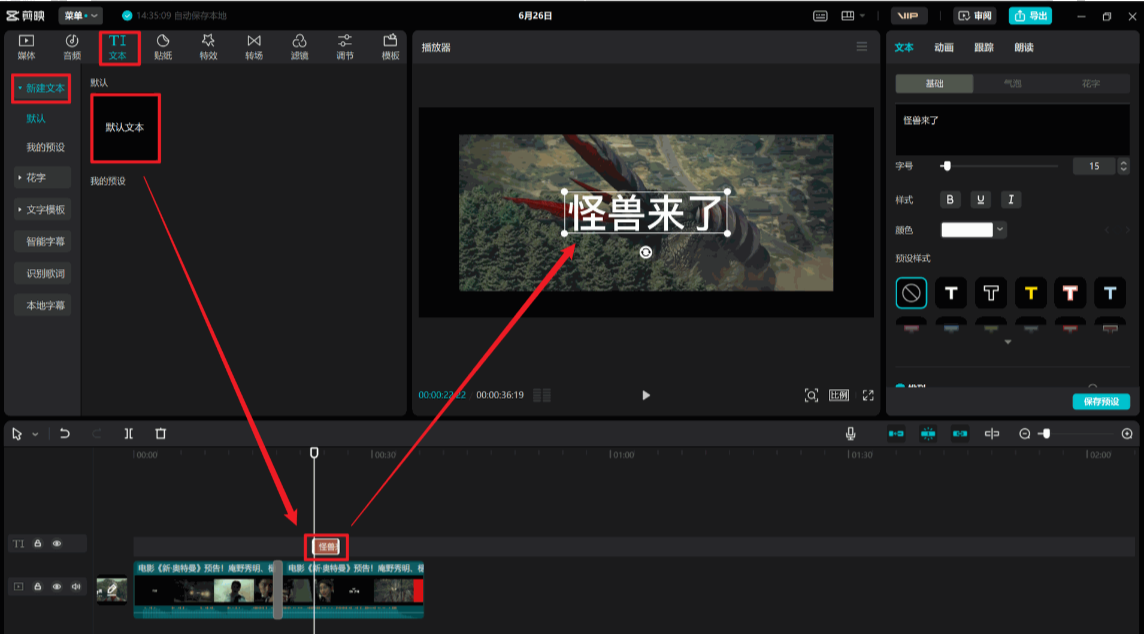This screenshot has height=634, width=1144.
Task: Click the delete trash icon in timeline toolbar
Action: (x=161, y=434)
